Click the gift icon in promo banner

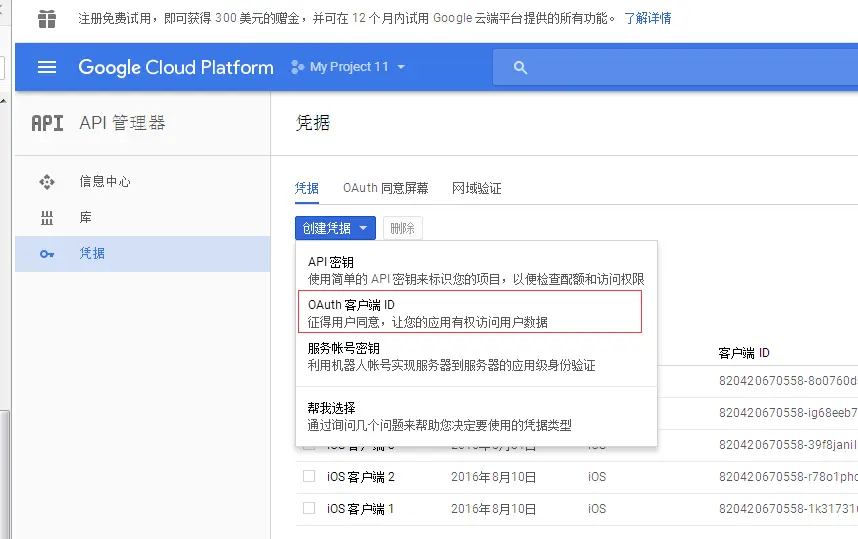(47, 19)
